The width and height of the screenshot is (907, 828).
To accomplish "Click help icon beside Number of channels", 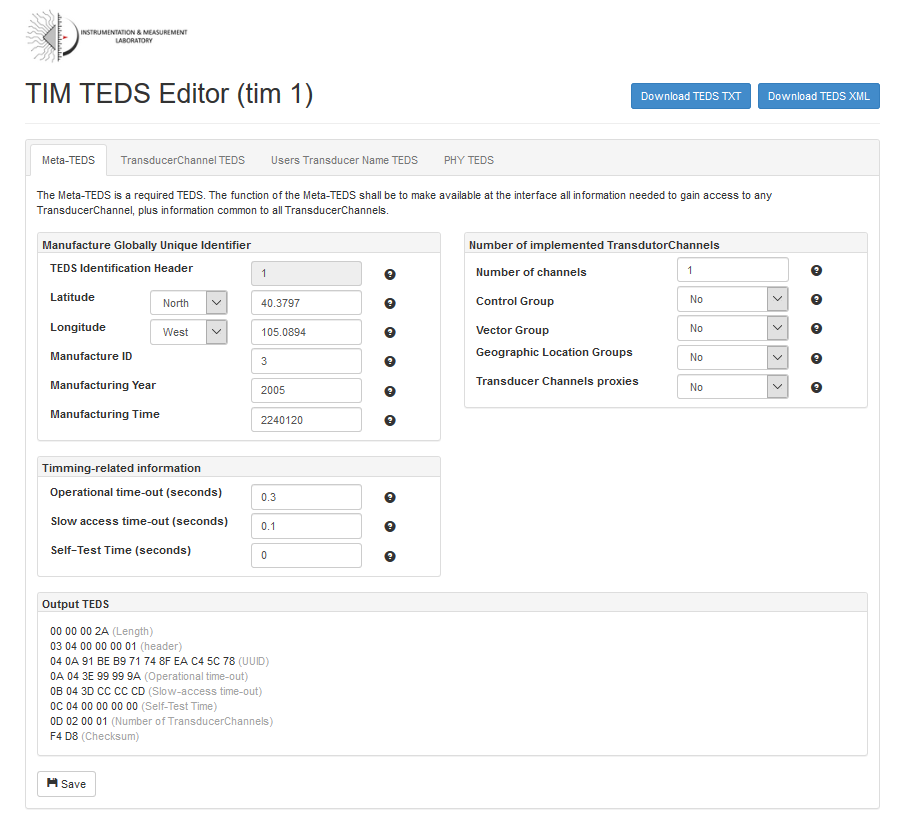I will [816, 270].
